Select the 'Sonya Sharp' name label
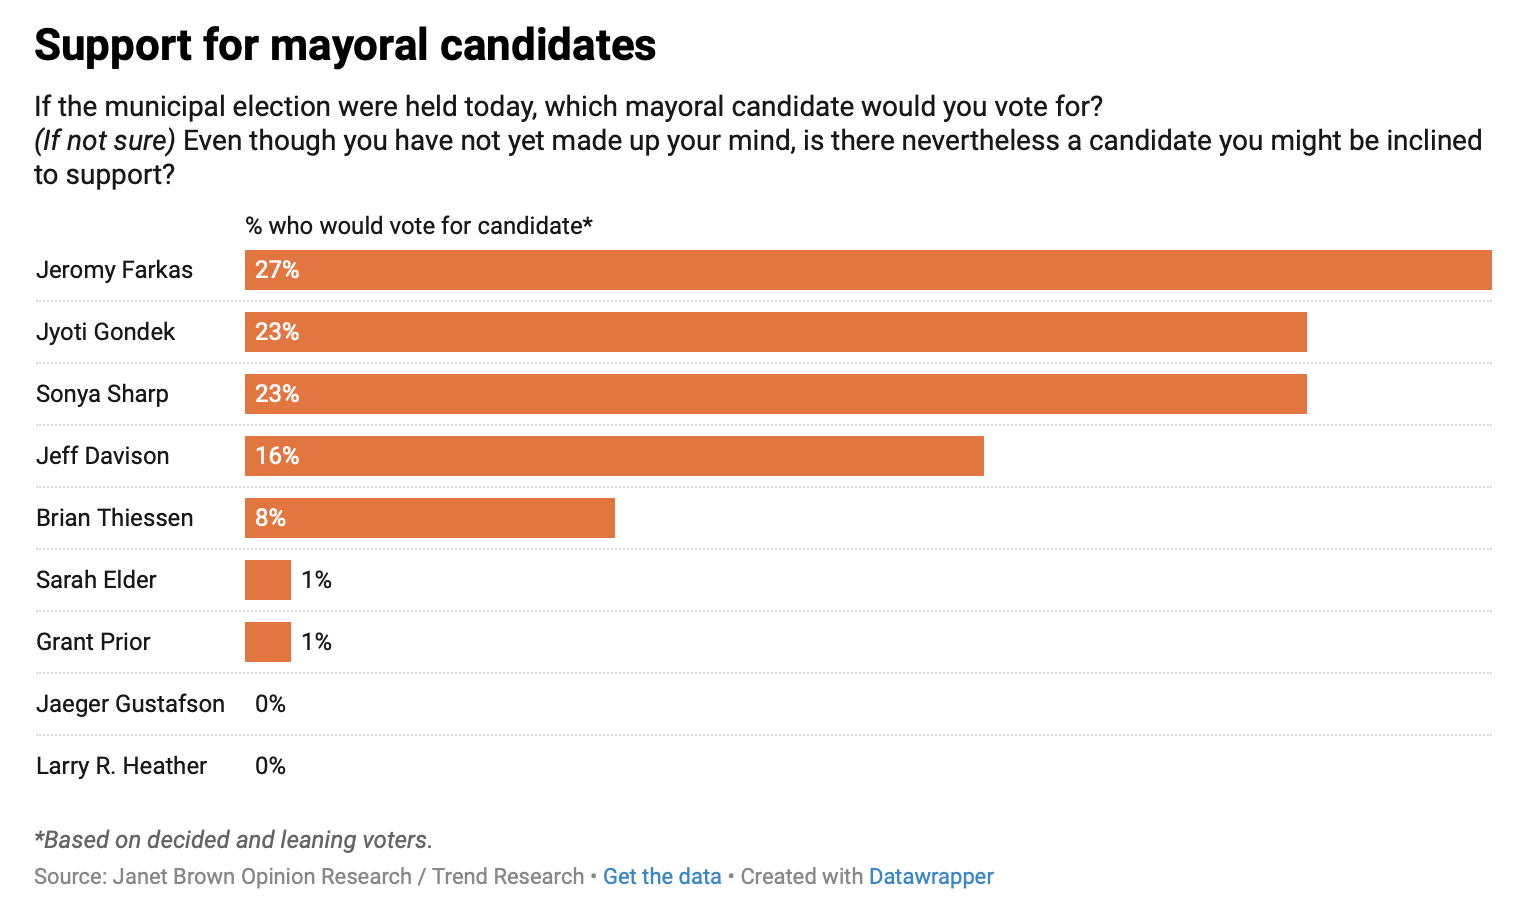 102,394
